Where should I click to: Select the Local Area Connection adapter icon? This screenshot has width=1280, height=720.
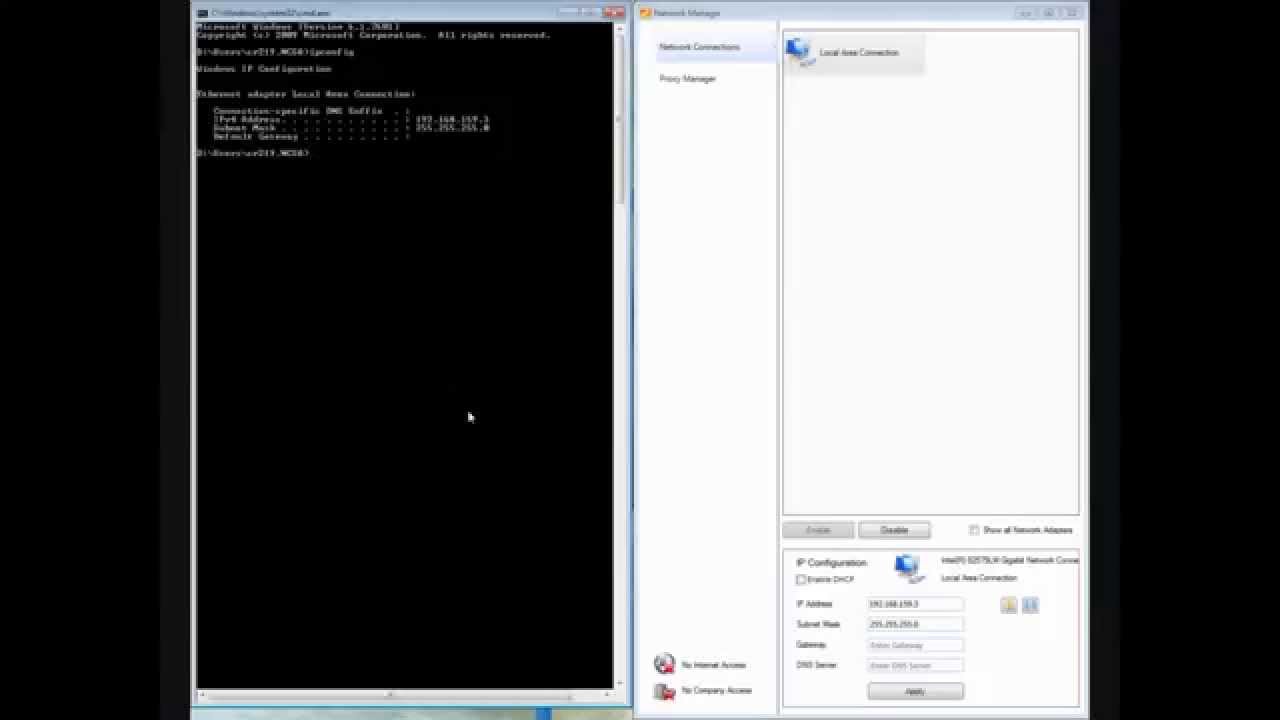tap(799, 52)
